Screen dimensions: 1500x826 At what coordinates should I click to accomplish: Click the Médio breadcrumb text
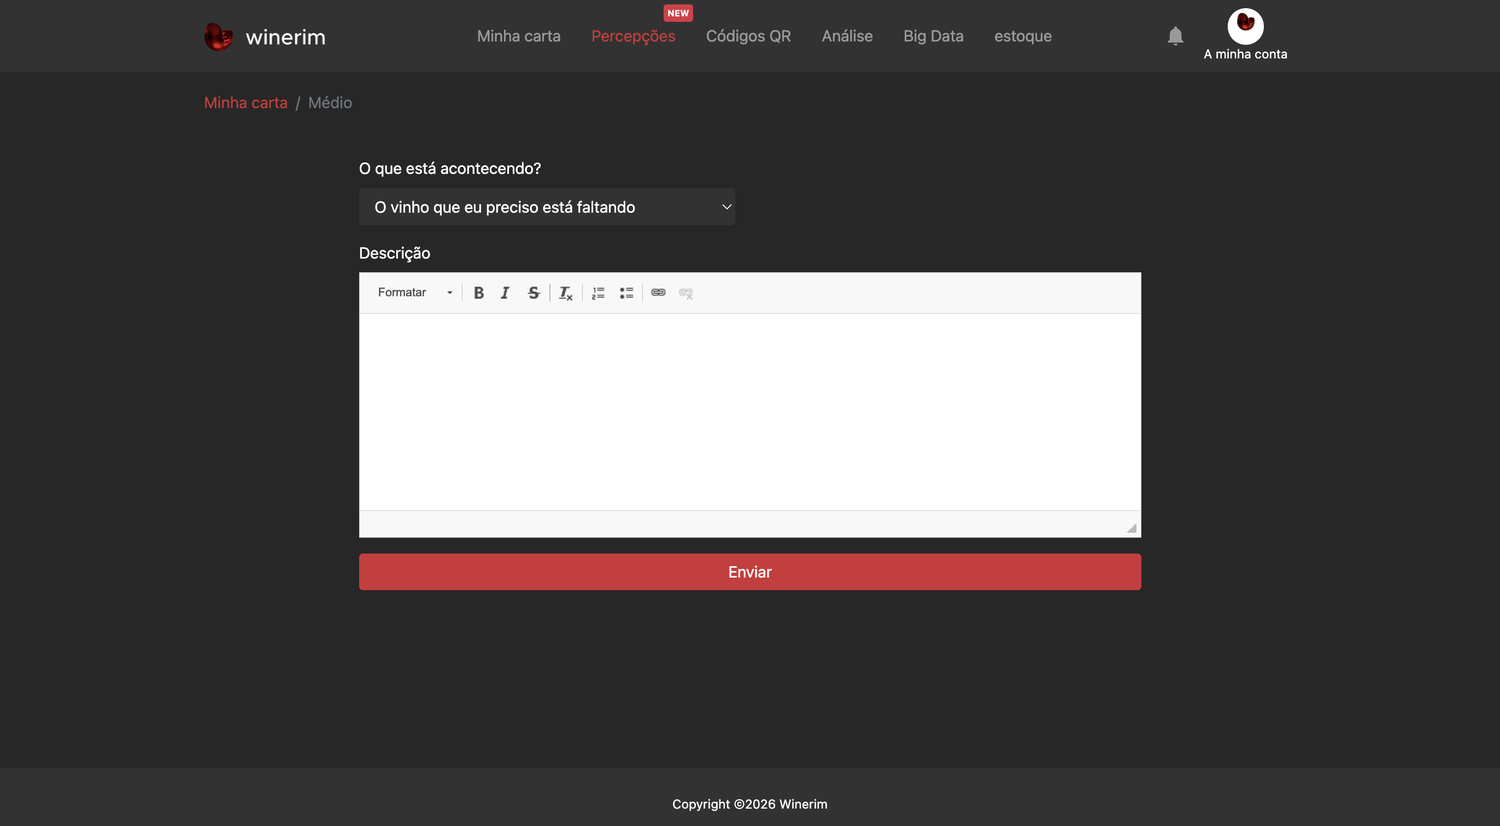330,103
